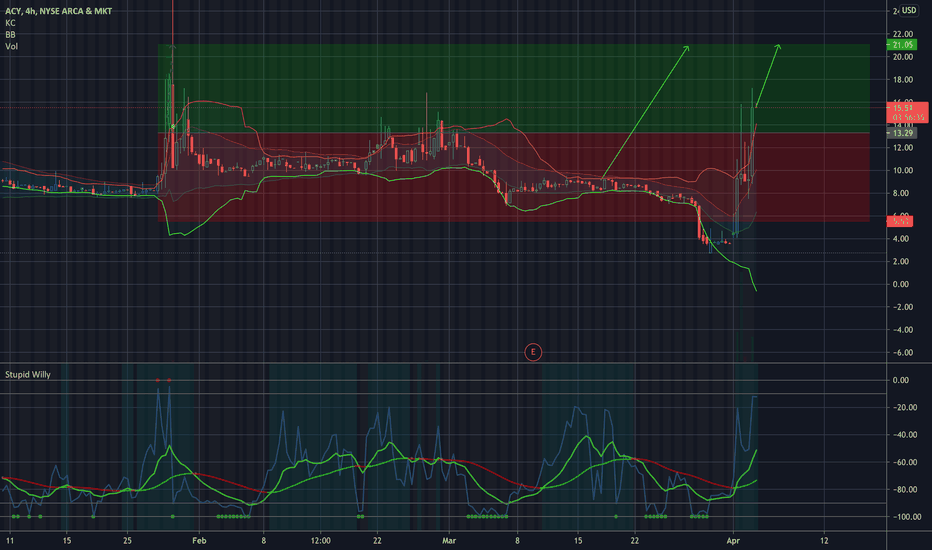Click the red stop-loss price label near 6.00

pyautogui.click(x=900, y=221)
